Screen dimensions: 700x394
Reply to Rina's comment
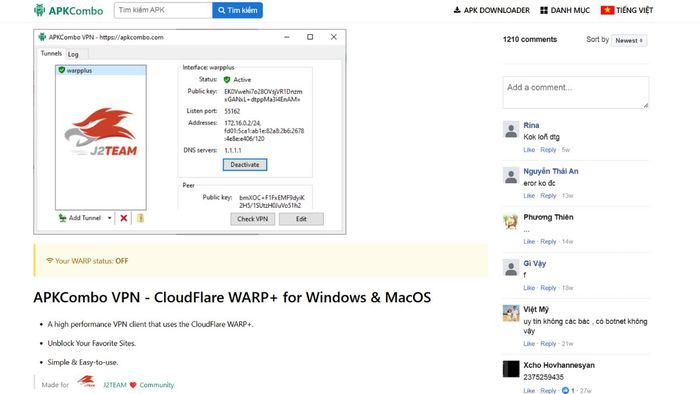(x=548, y=150)
